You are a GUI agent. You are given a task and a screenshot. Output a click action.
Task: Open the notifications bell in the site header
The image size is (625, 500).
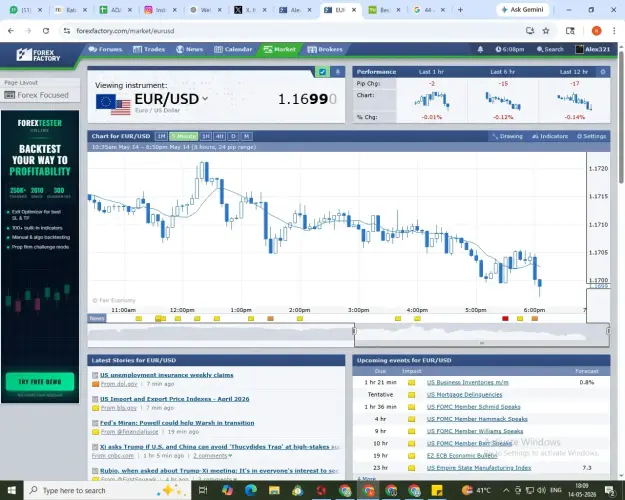(480, 49)
